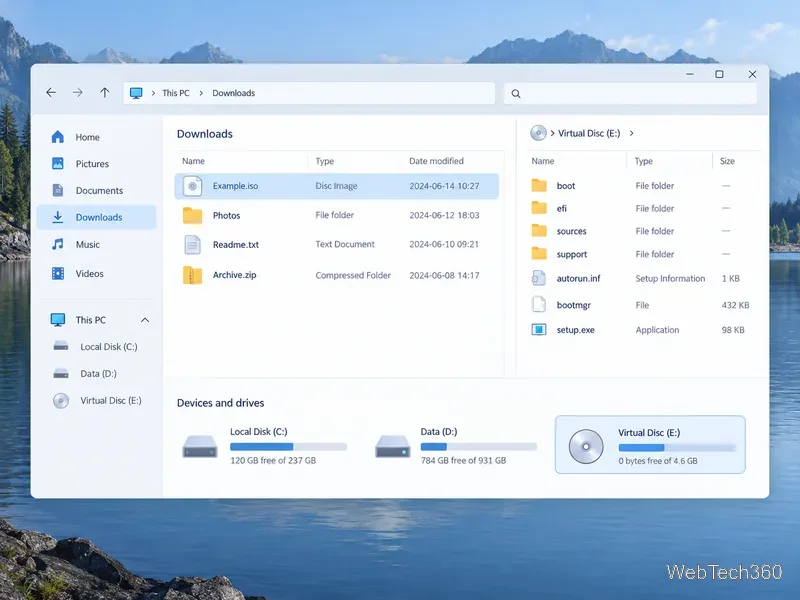Click the setup.exe application icon
This screenshot has height=600, width=800.
point(539,330)
